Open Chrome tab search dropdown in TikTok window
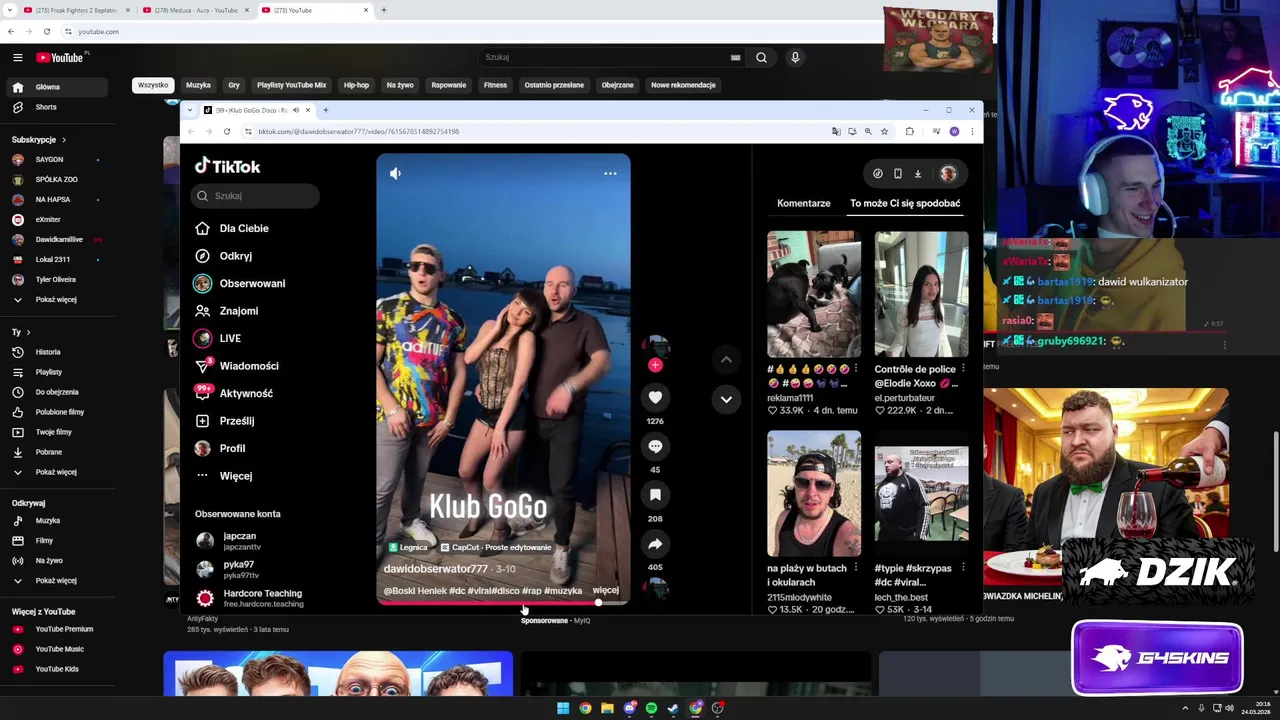The height and width of the screenshot is (720, 1280). pyautogui.click(x=190, y=110)
